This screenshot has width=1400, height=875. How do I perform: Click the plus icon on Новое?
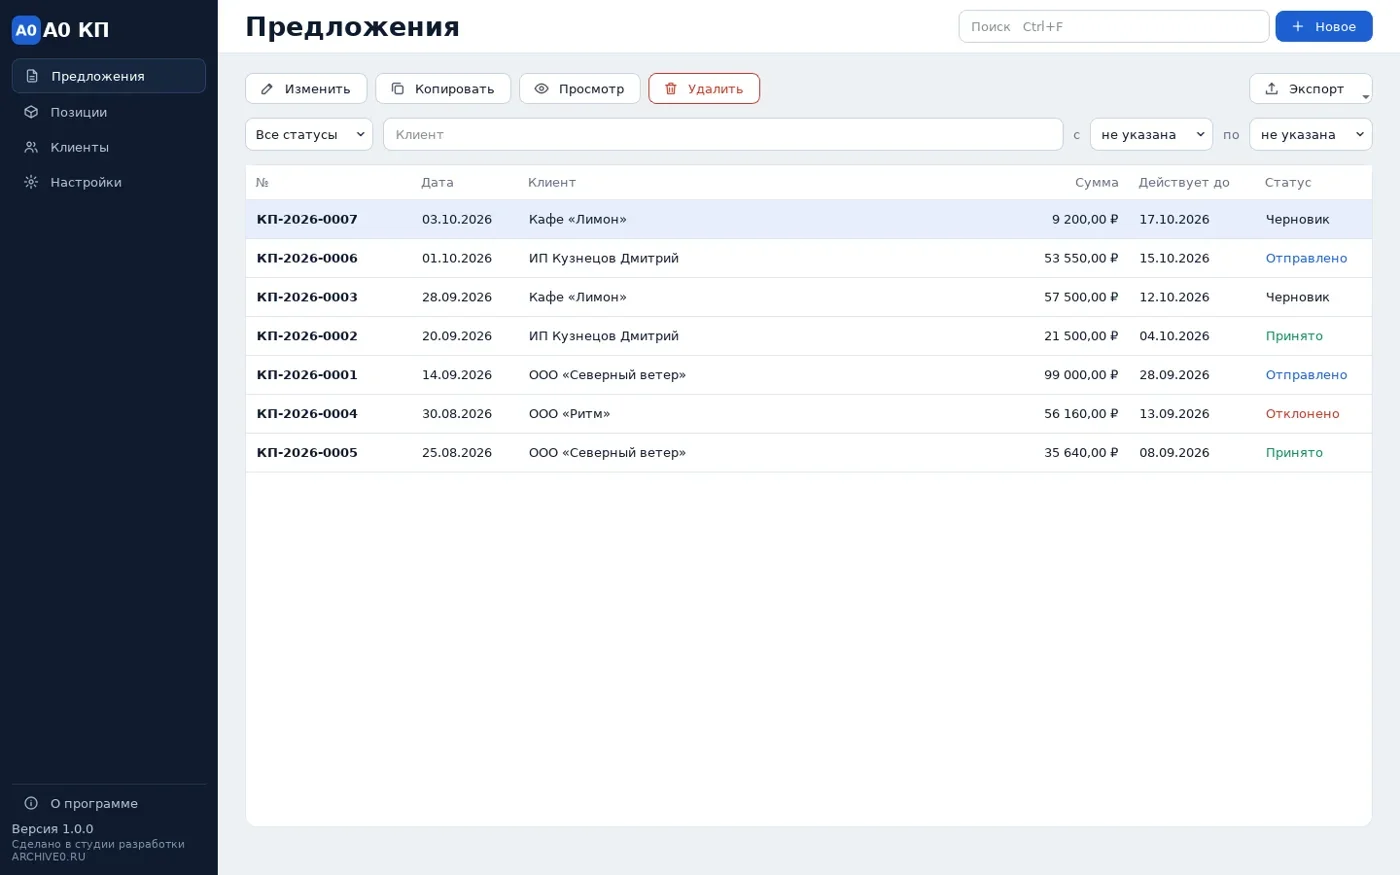coord(1298,26)
